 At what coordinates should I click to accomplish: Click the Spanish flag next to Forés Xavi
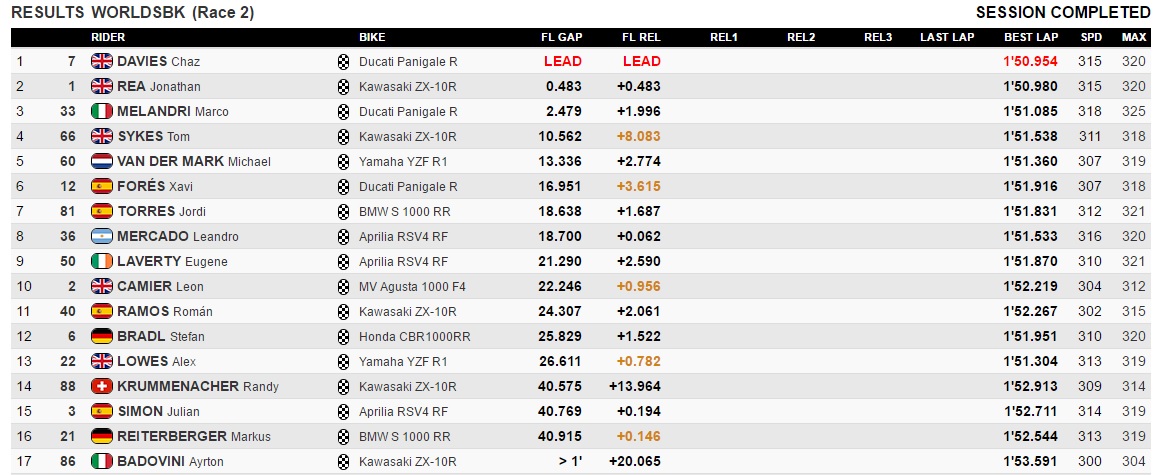[102, 186]
